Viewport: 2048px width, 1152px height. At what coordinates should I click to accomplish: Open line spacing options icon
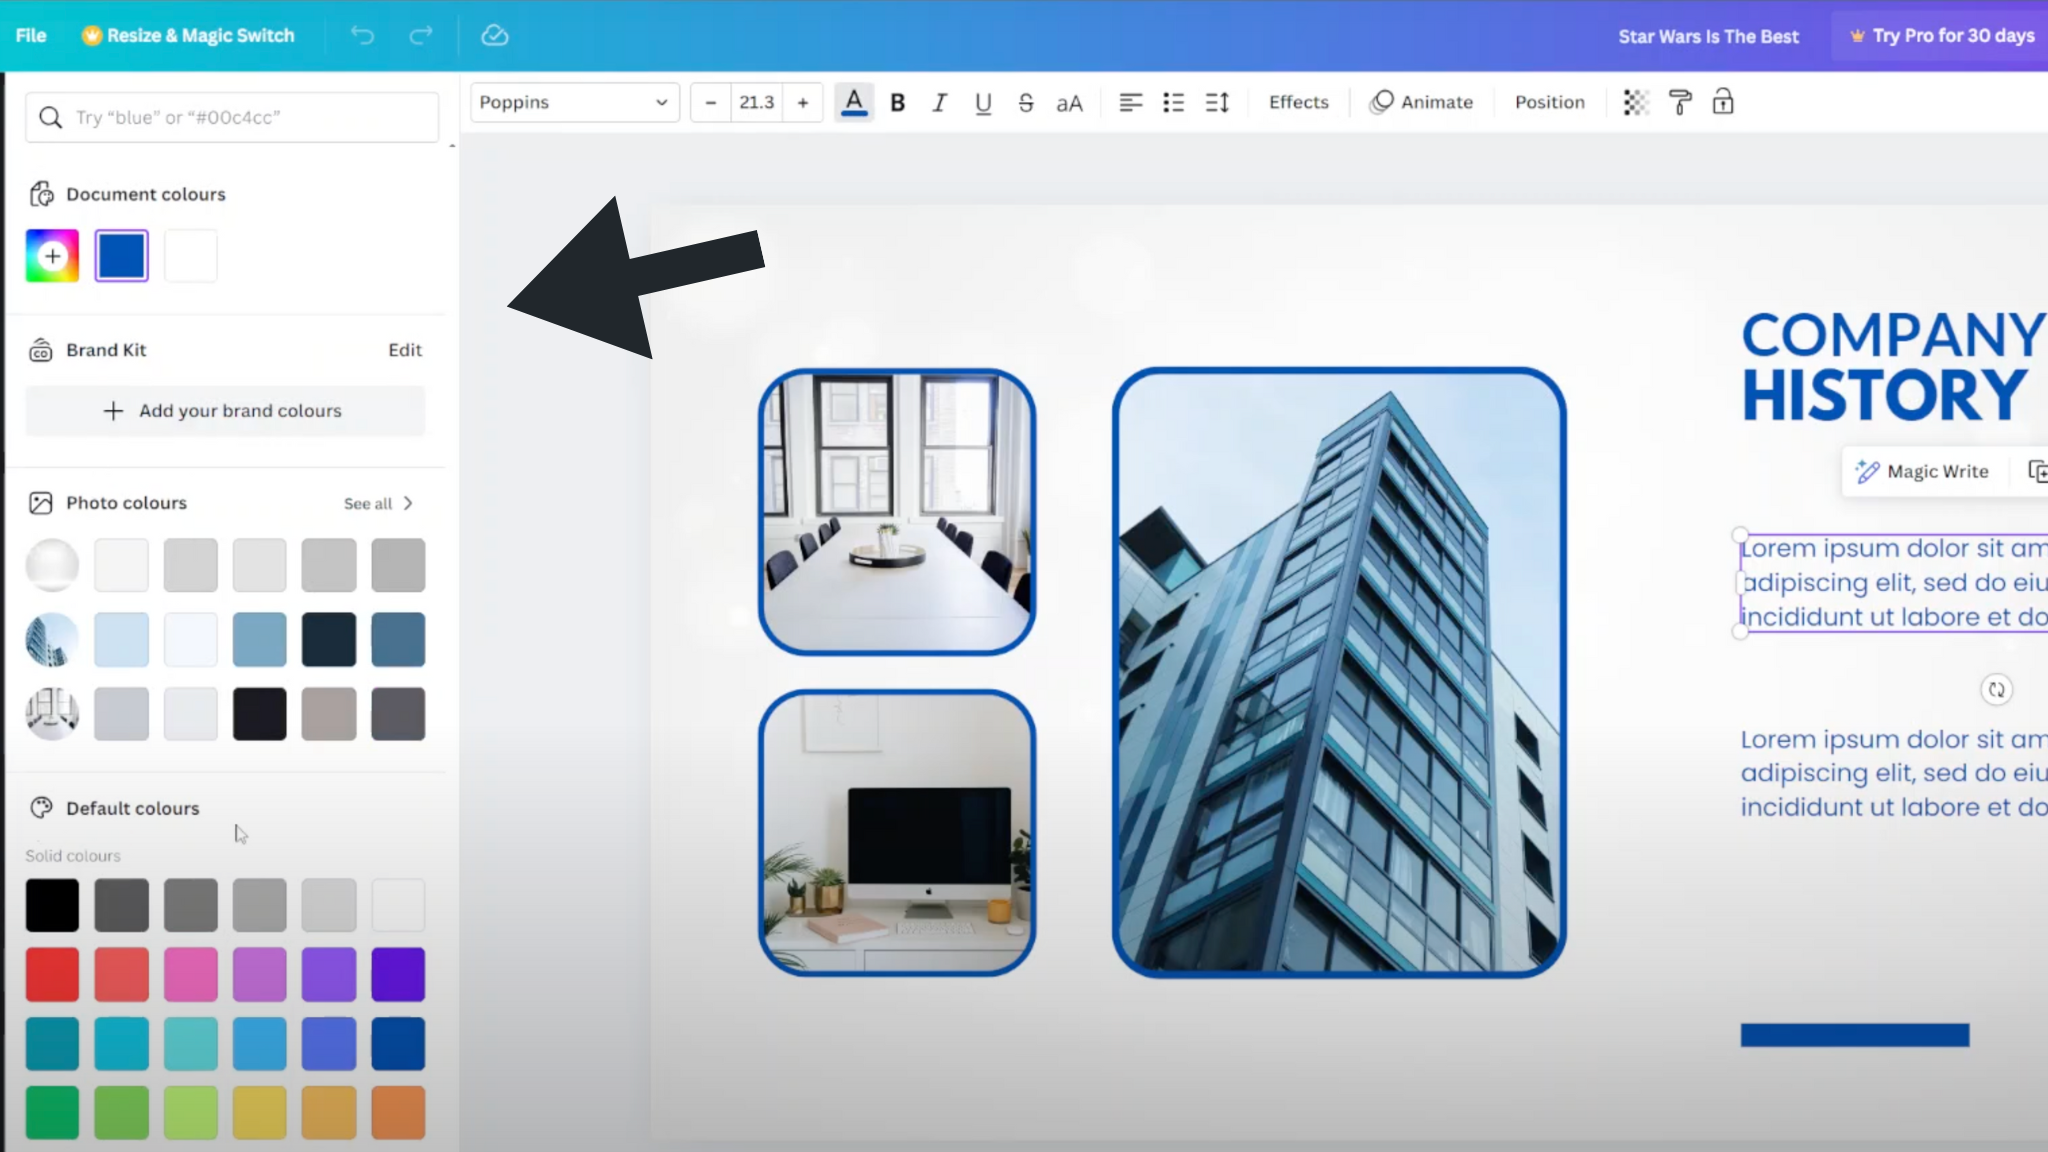(1217, 102)
